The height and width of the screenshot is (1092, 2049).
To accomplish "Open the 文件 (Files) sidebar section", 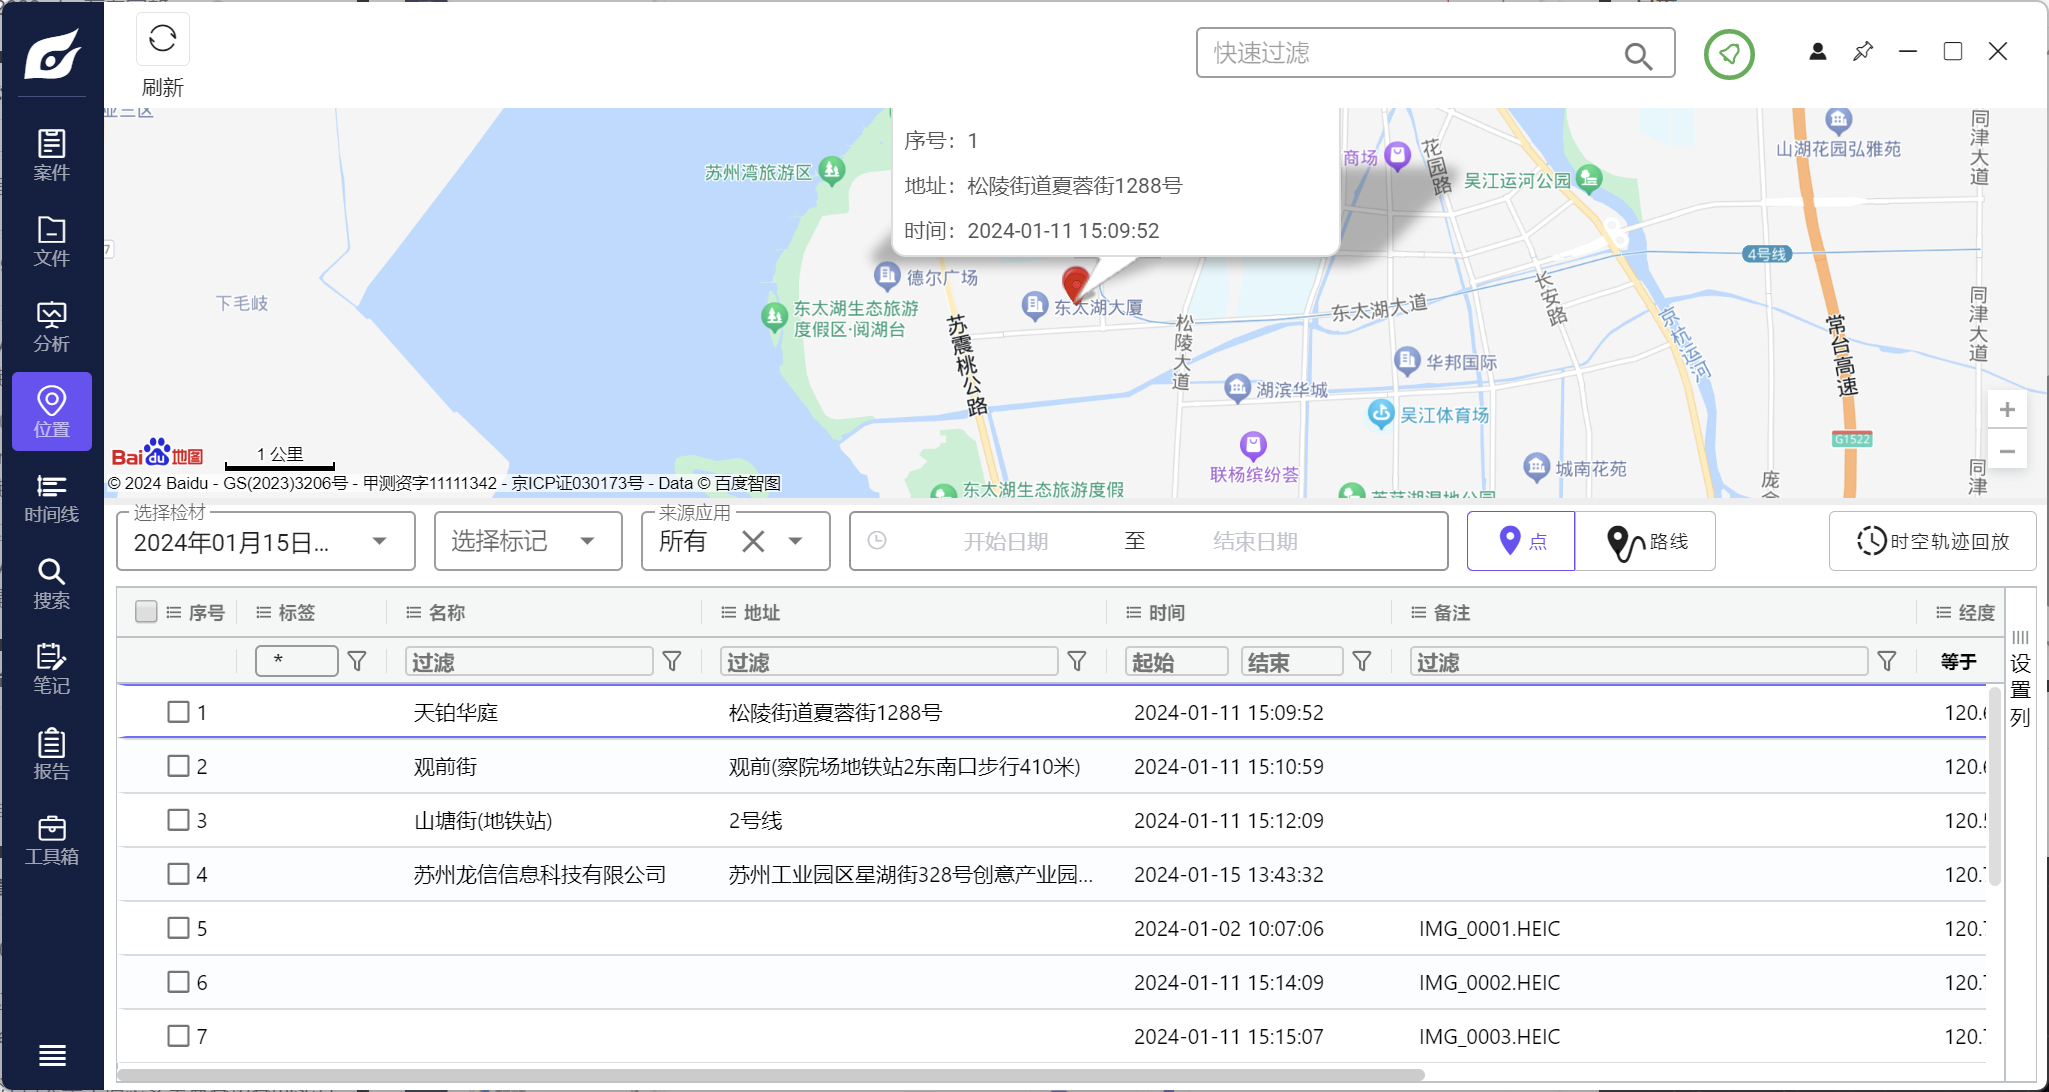I will [x=52, y=241].
